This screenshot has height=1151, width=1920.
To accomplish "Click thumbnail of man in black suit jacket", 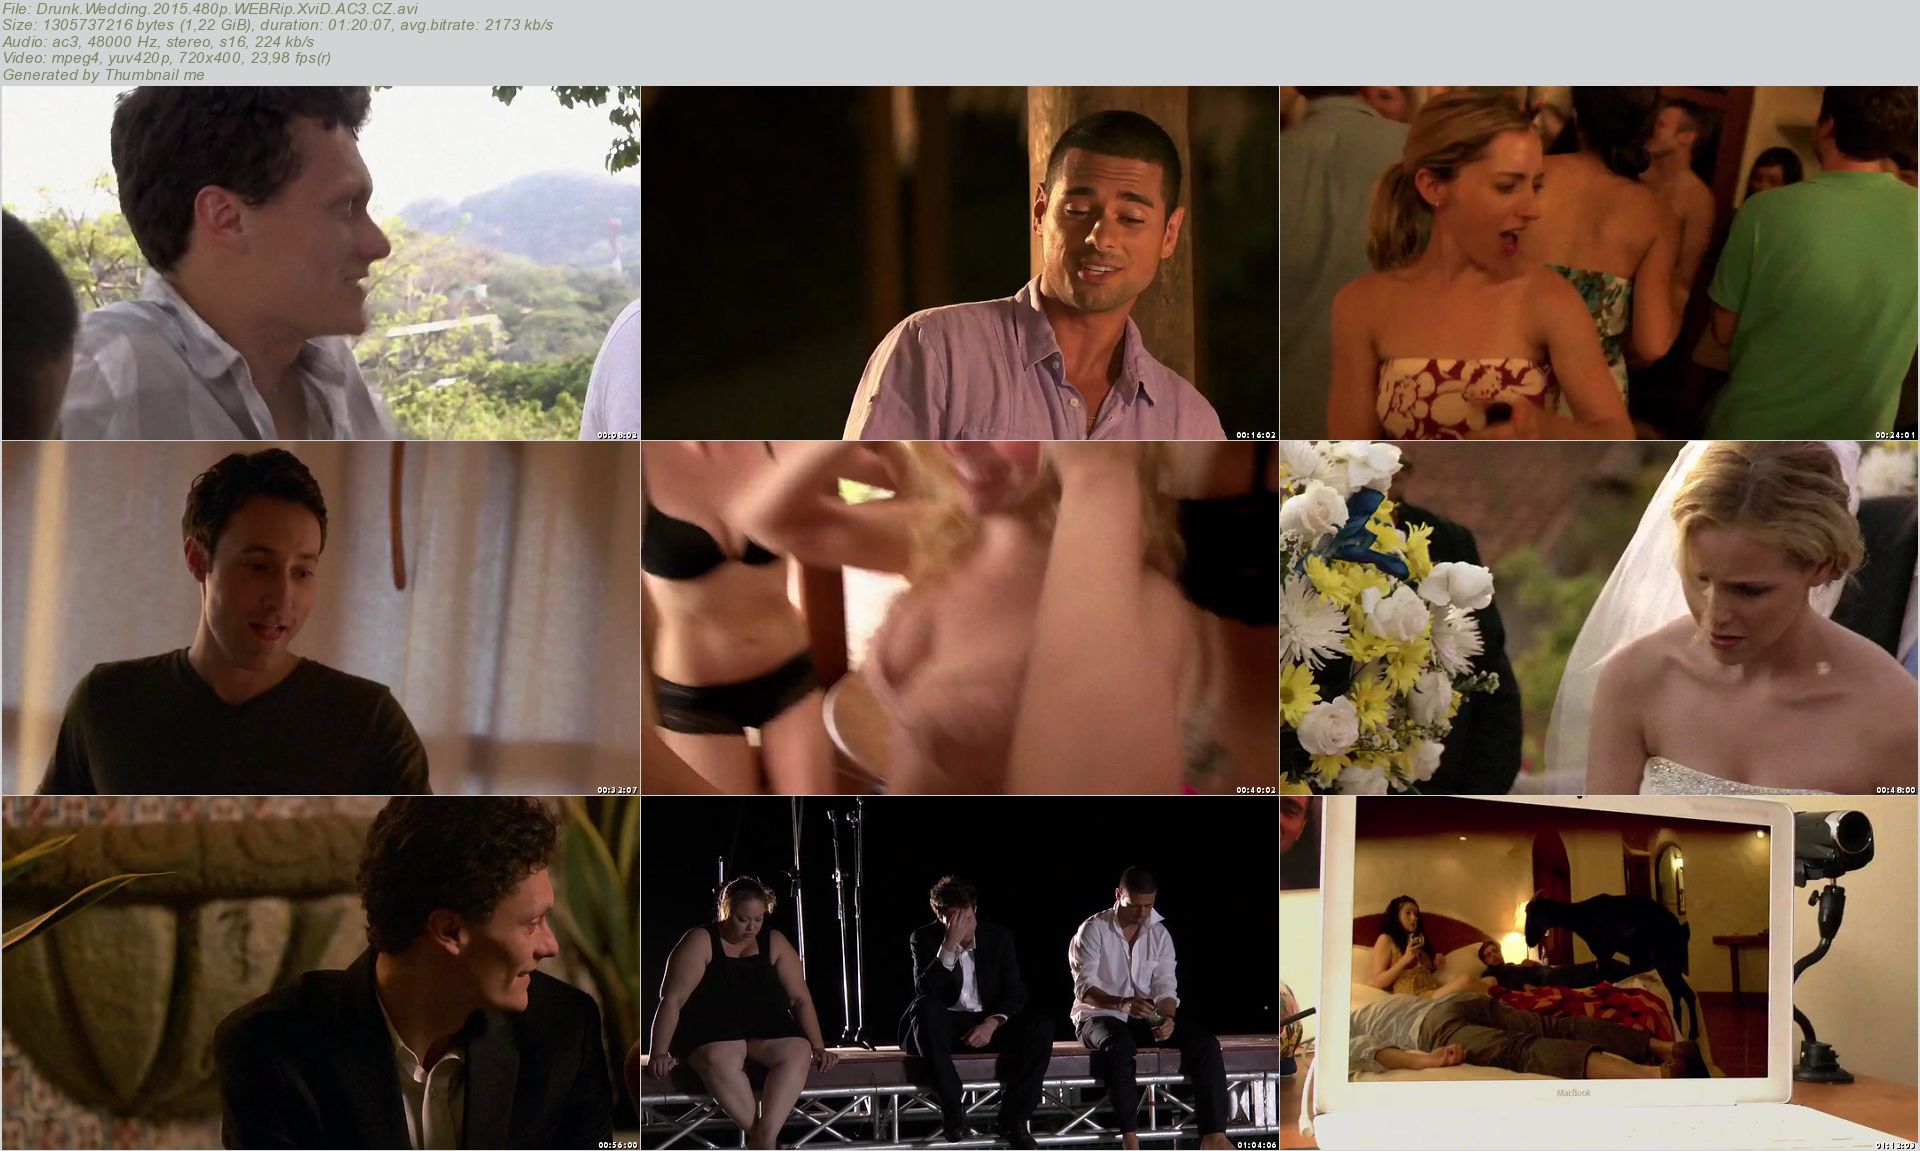I will tap(320, 973).
